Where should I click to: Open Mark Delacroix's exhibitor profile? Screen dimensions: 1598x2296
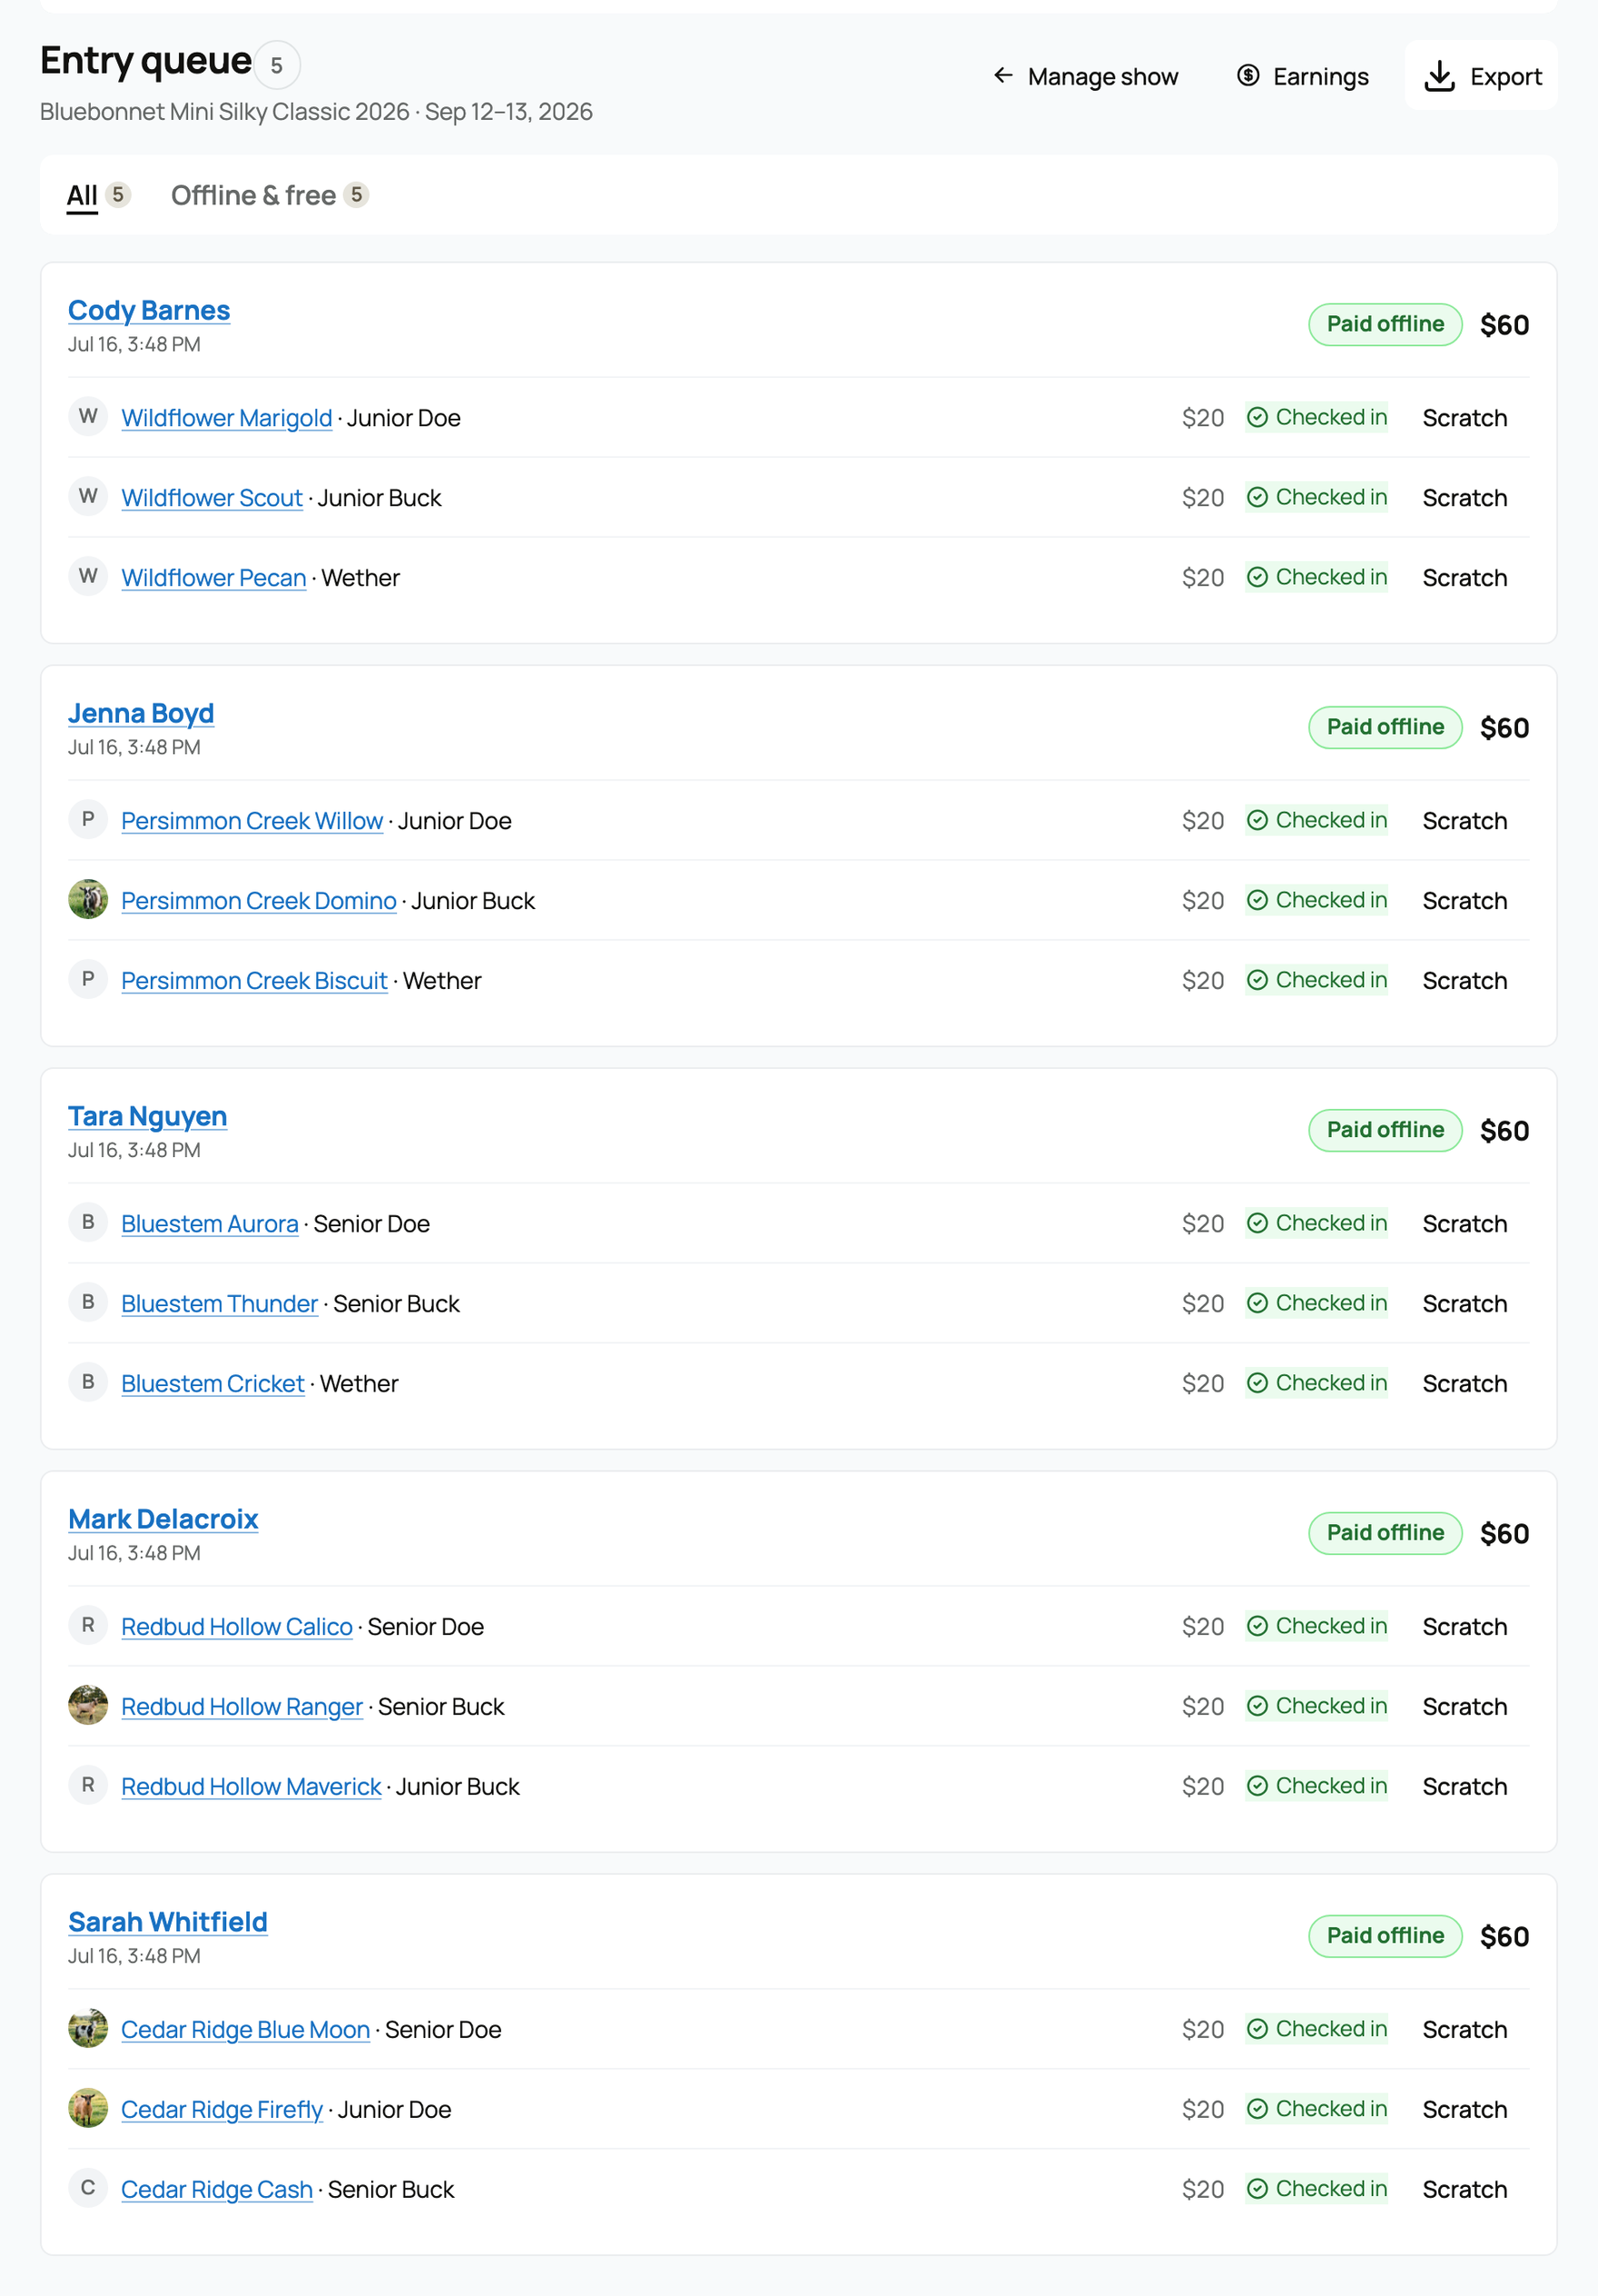tap(163, 1520)
